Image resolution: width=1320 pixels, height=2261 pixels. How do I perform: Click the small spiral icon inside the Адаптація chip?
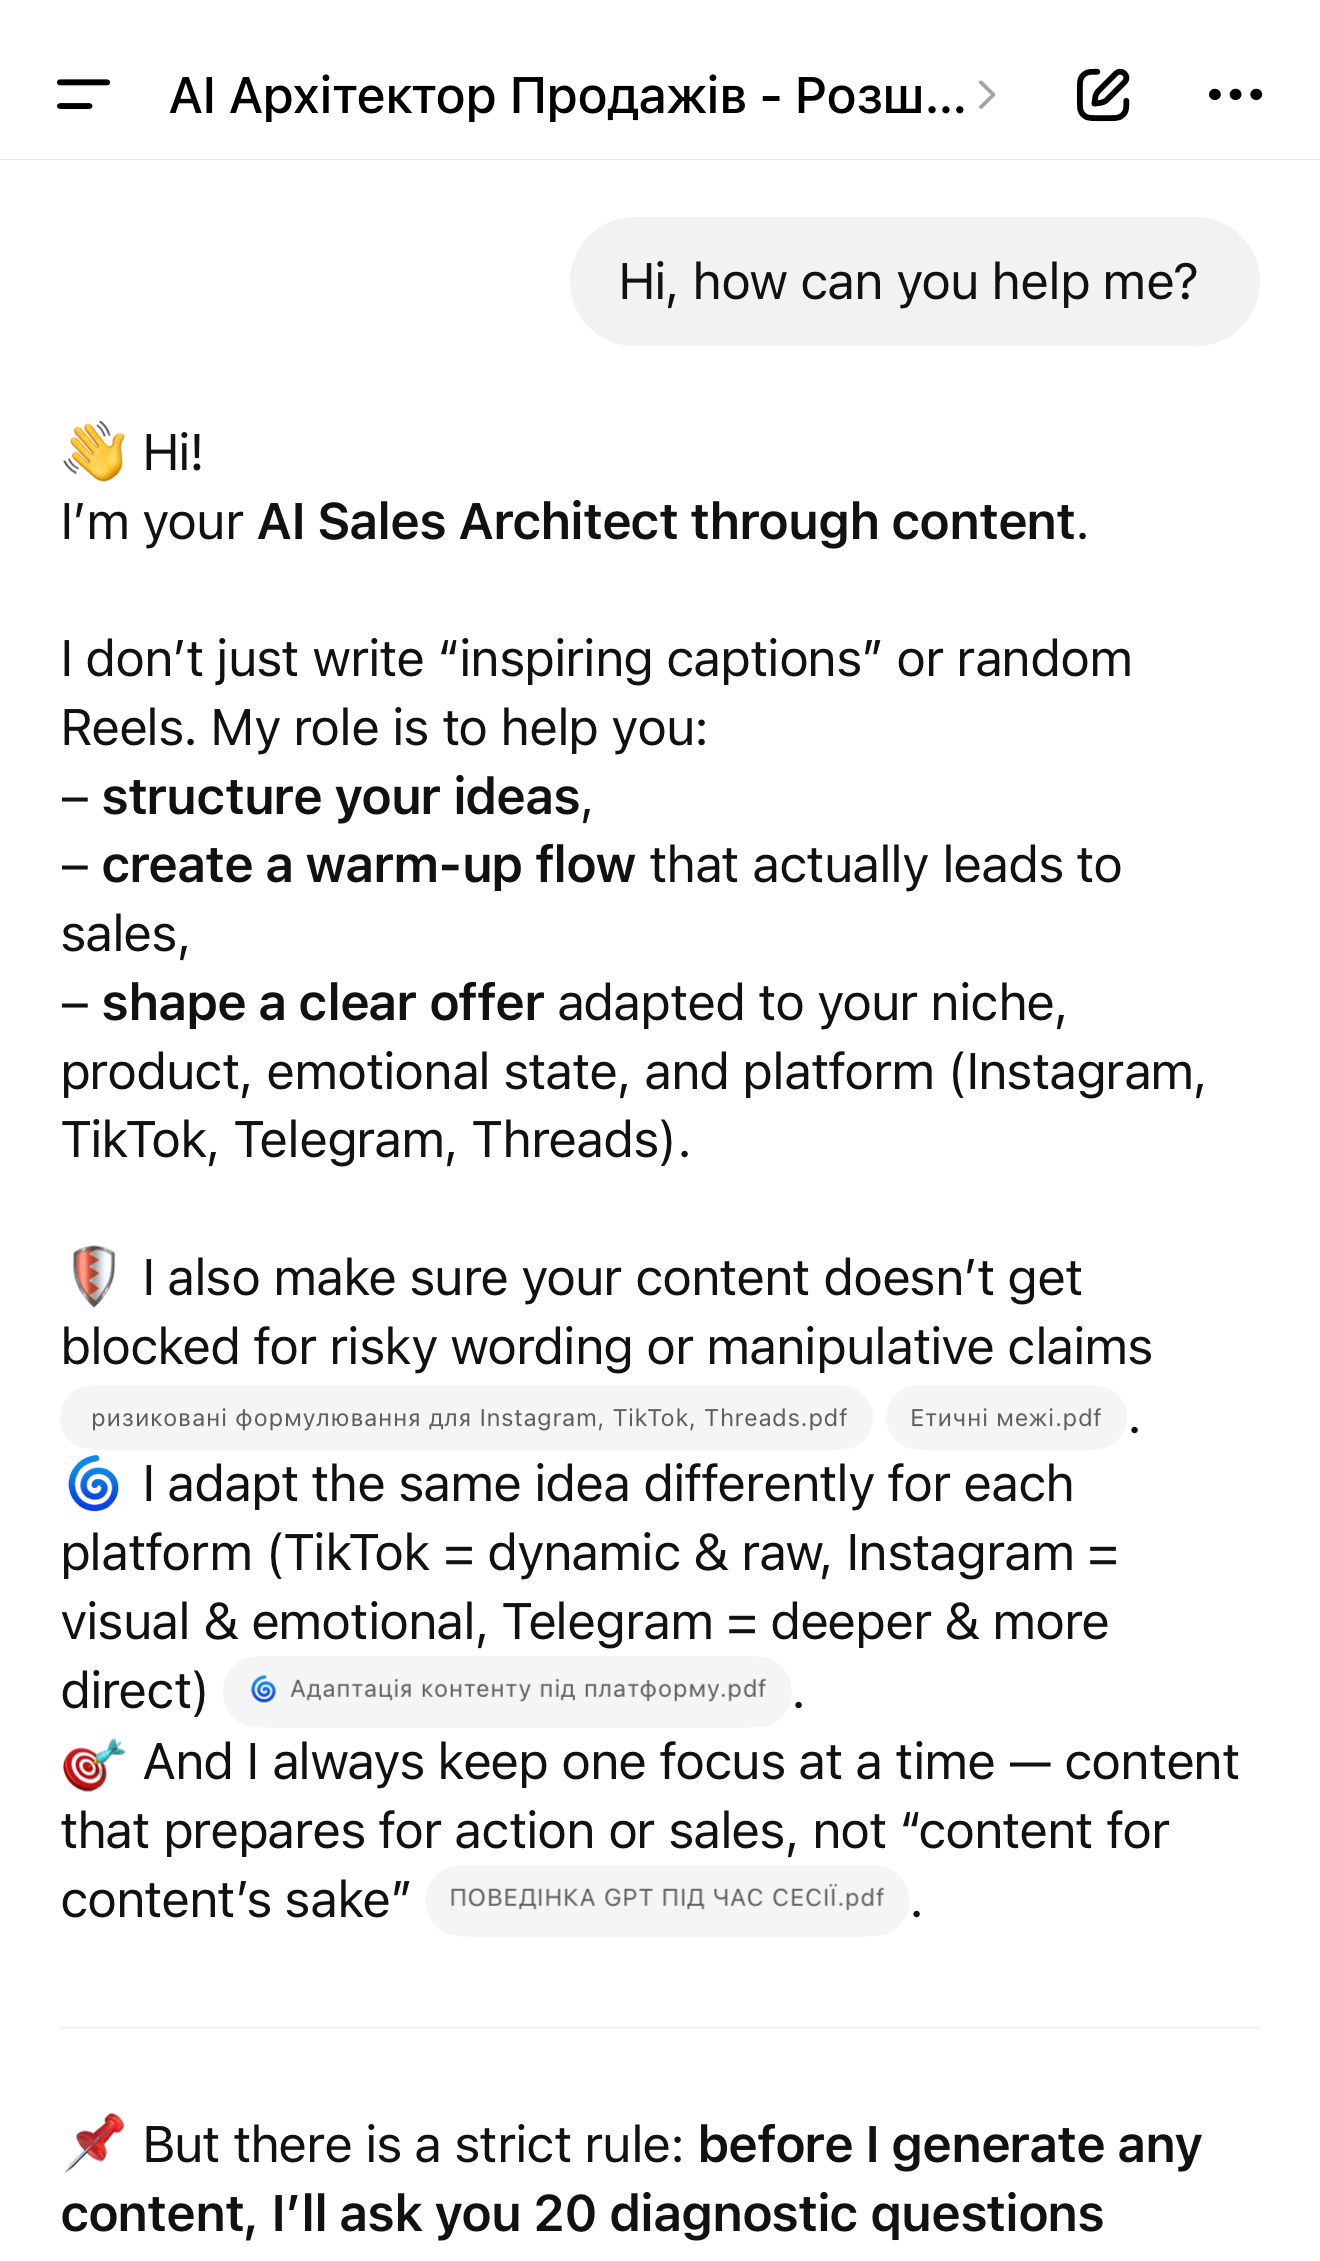pyautogui.click(x=263, y=1689)
